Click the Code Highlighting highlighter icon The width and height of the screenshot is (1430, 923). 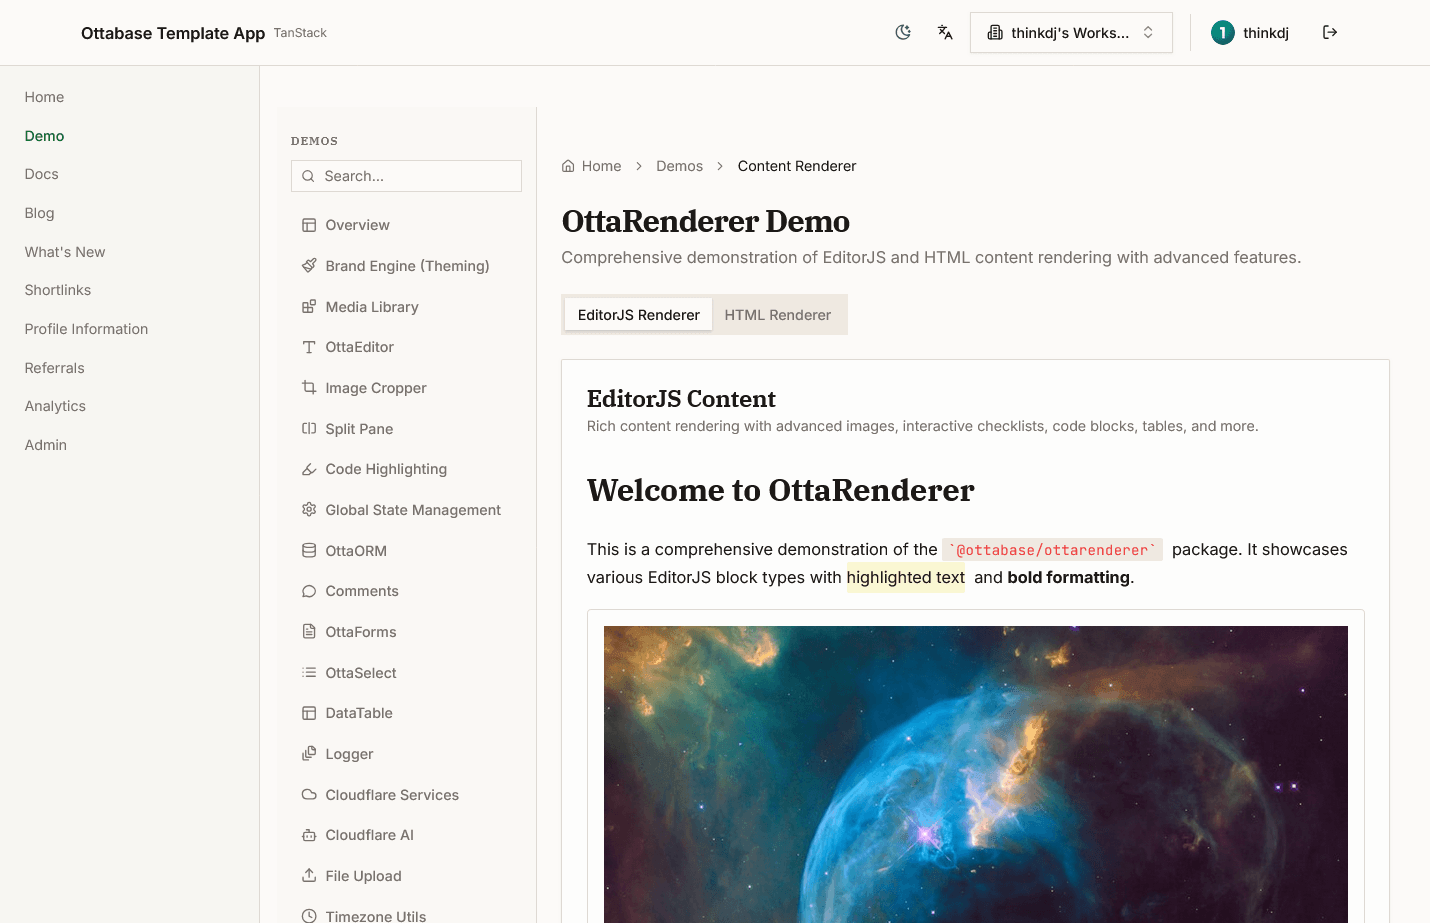309,469
